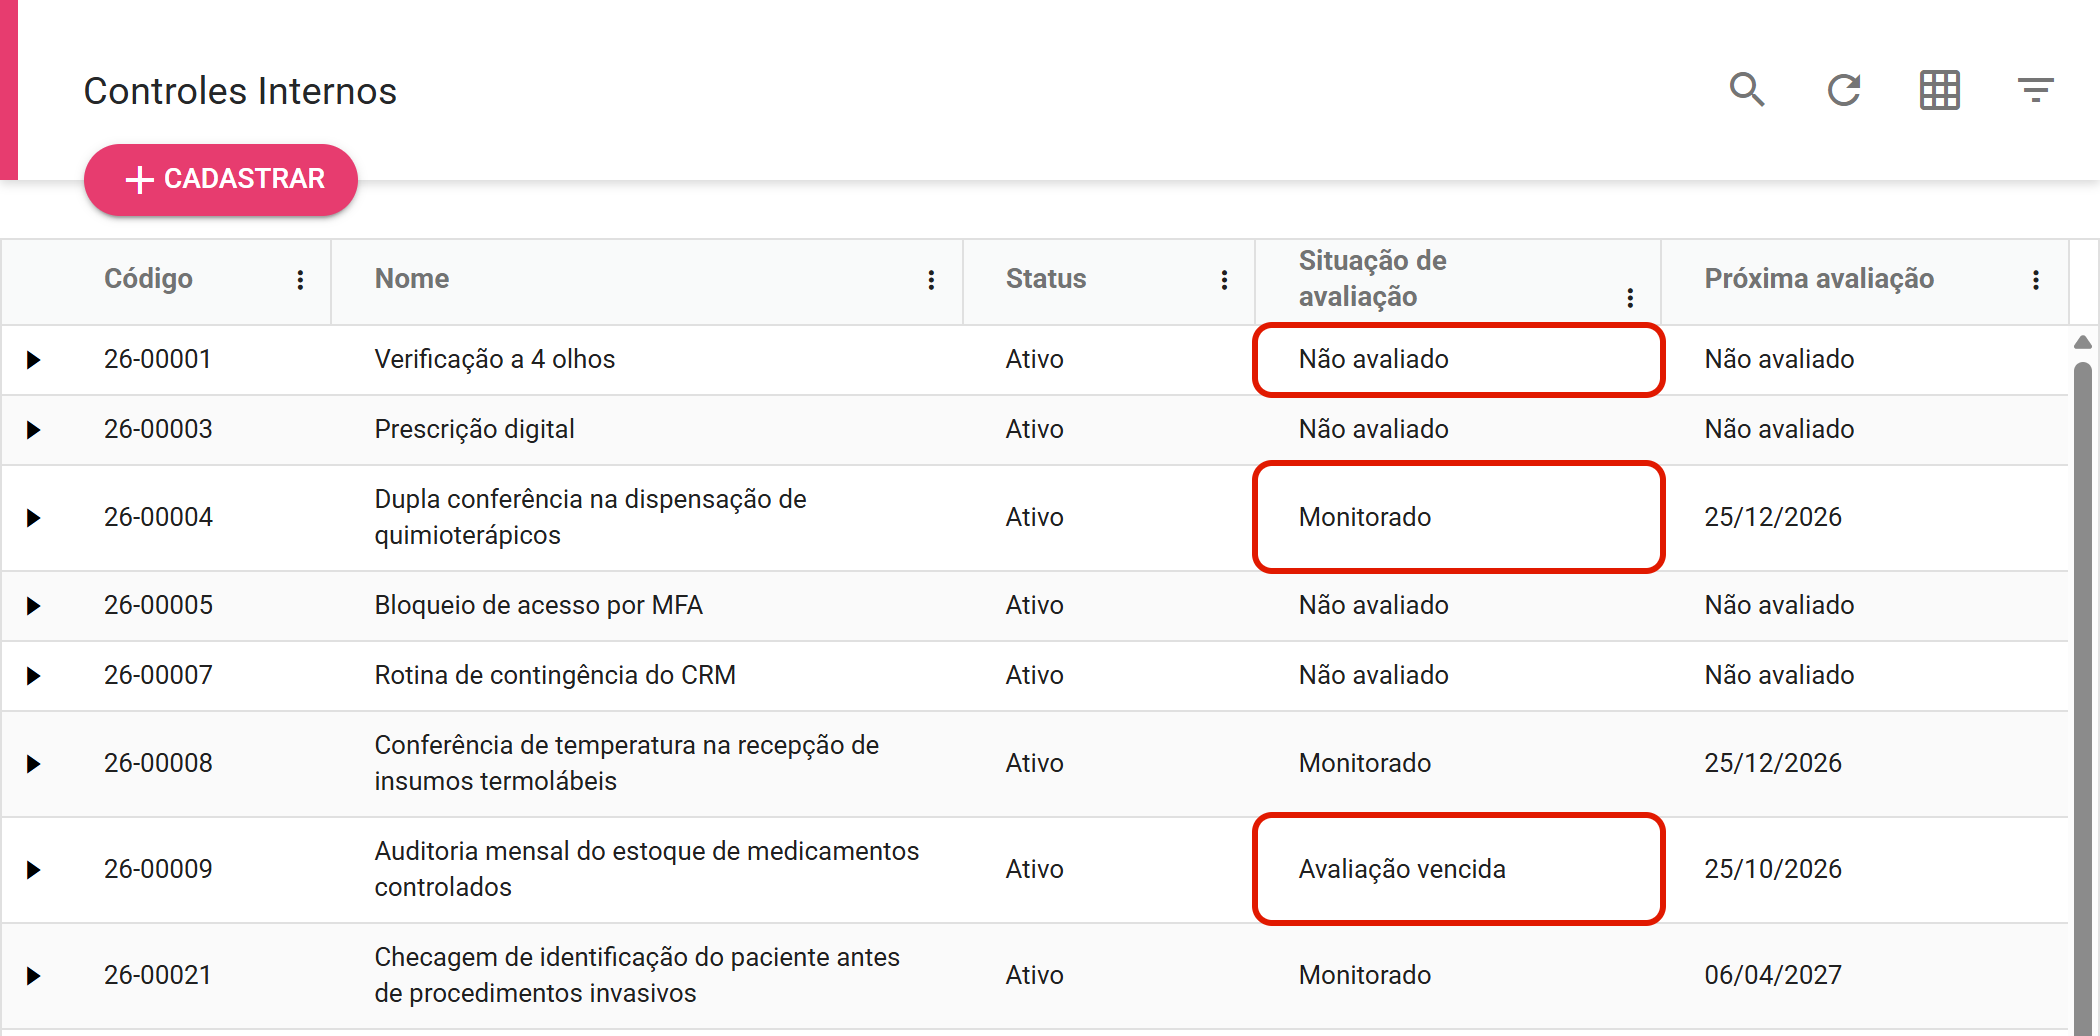The height and width of the screenshot is (1036, 2100).
Task: Click code cell 26-00021
Action: pos(158,975)
